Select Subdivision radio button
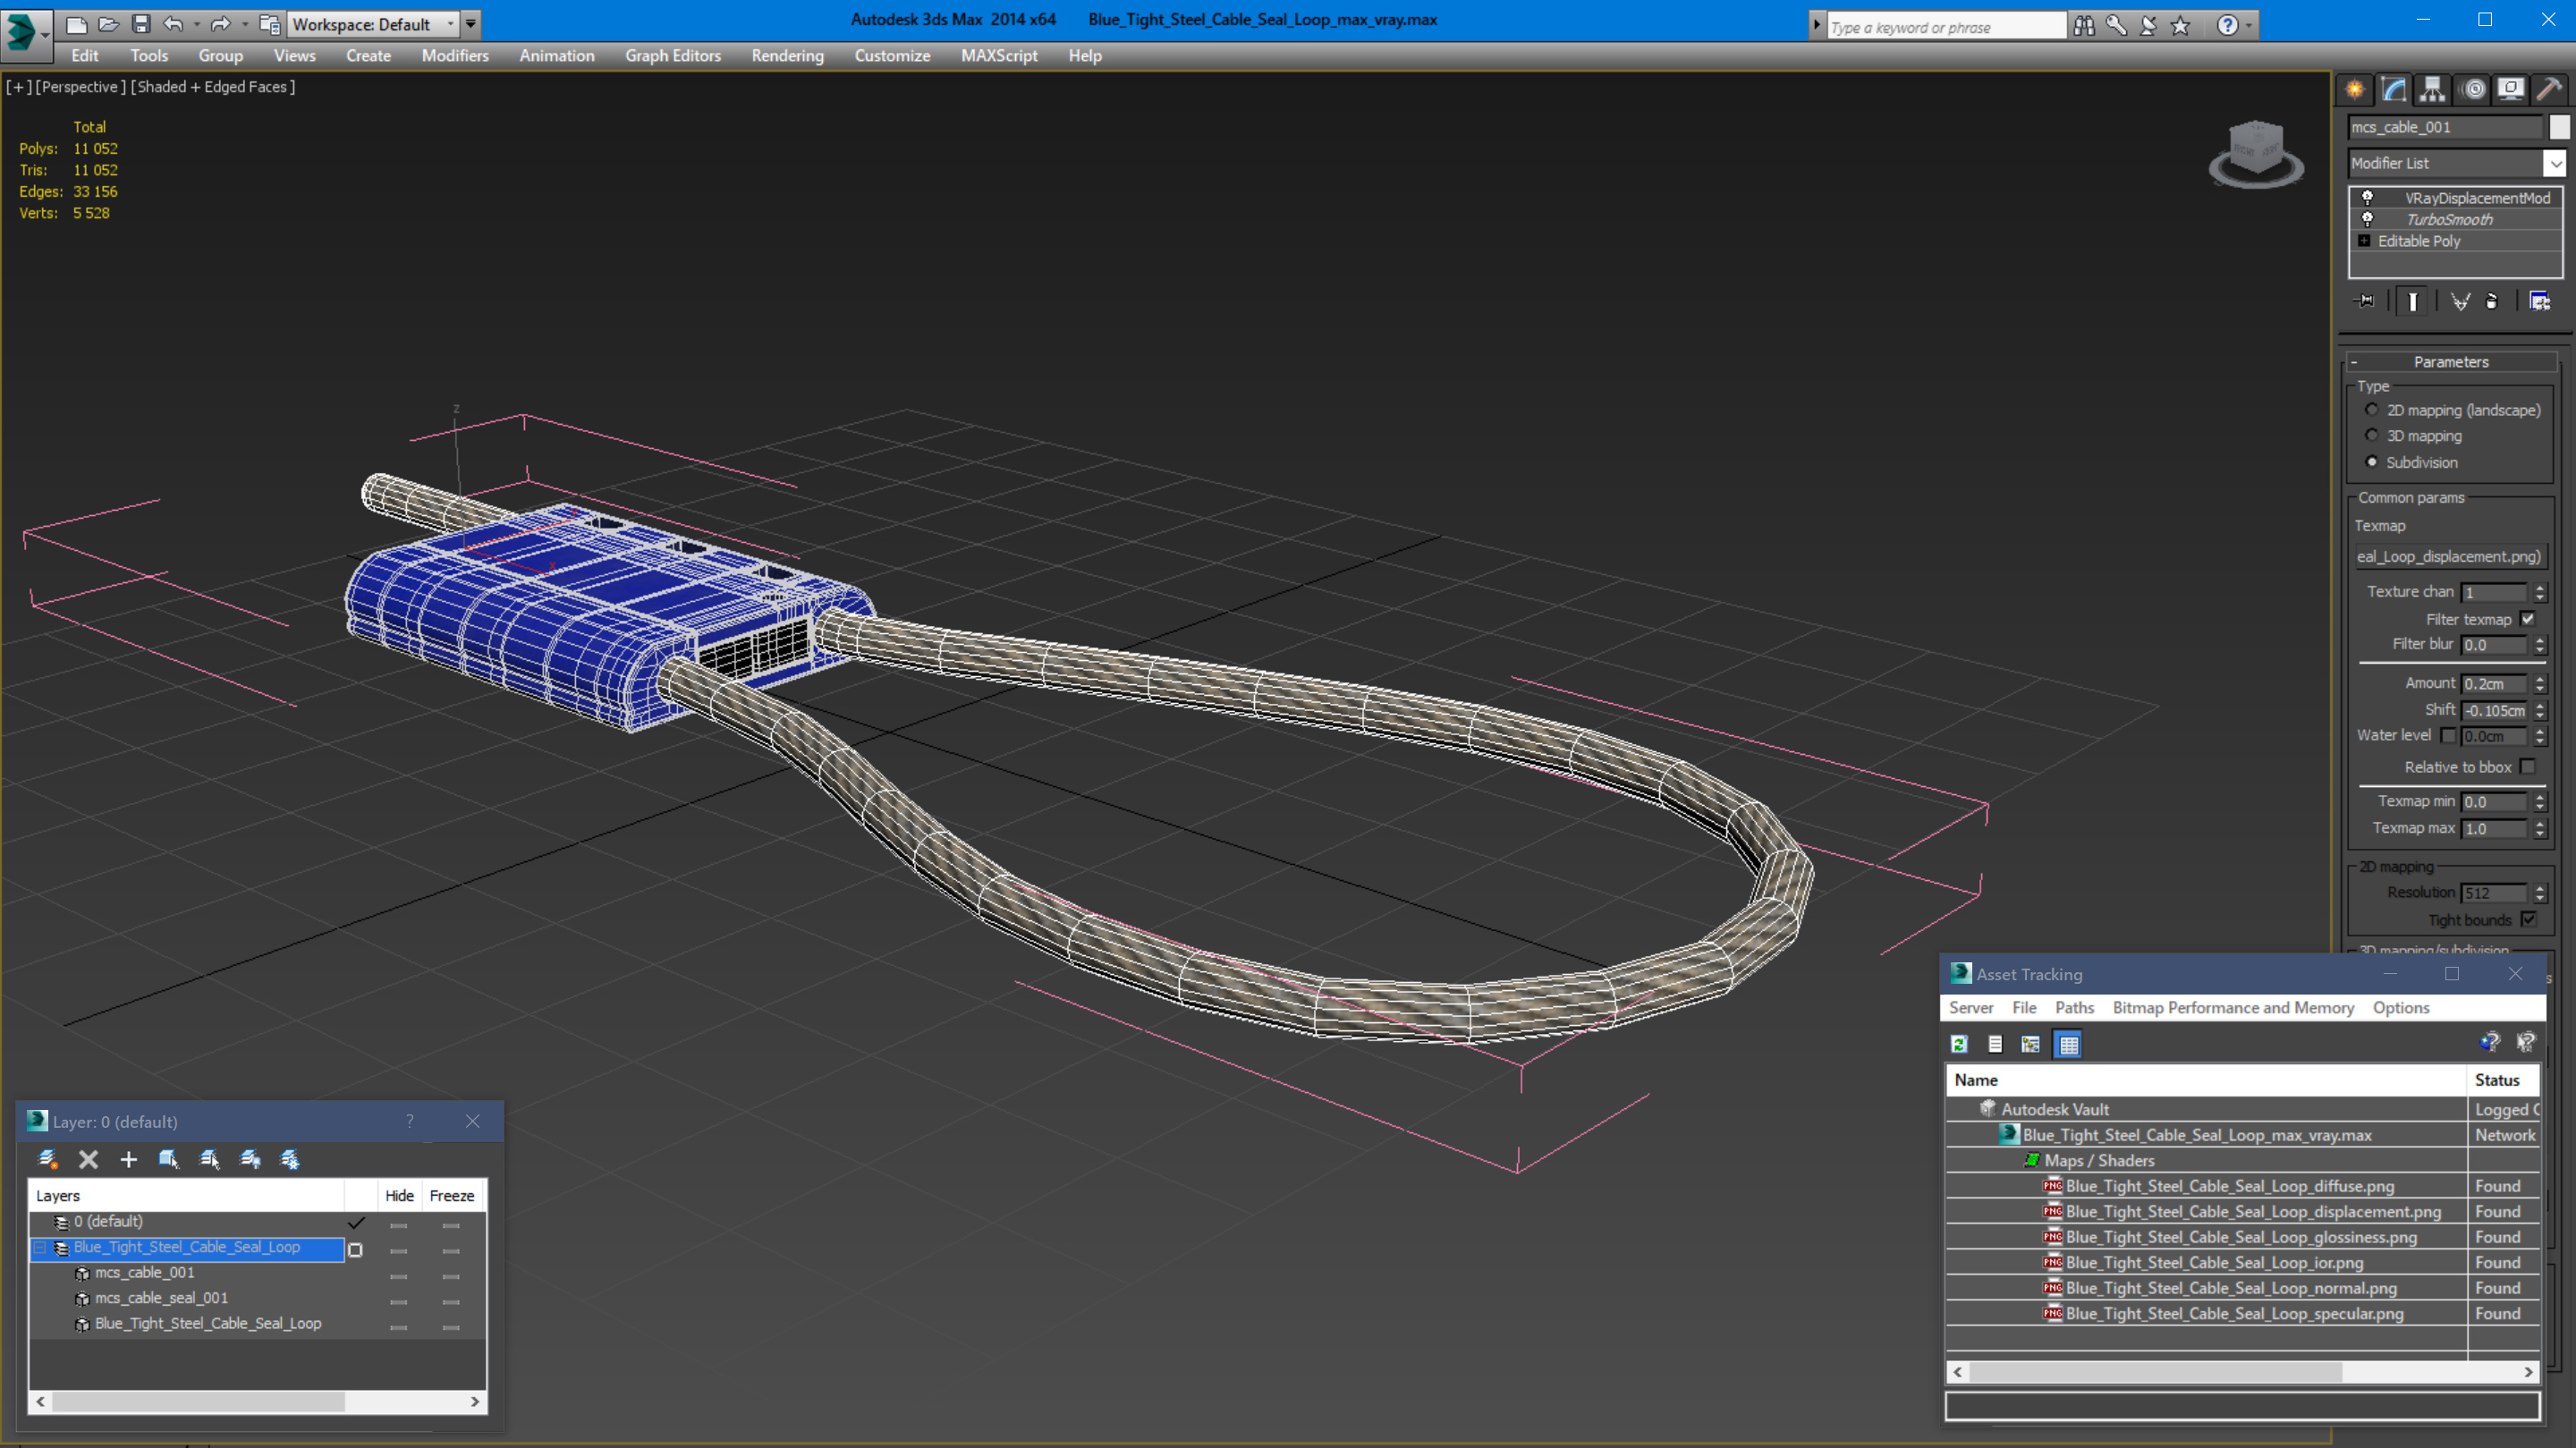 2372,462
